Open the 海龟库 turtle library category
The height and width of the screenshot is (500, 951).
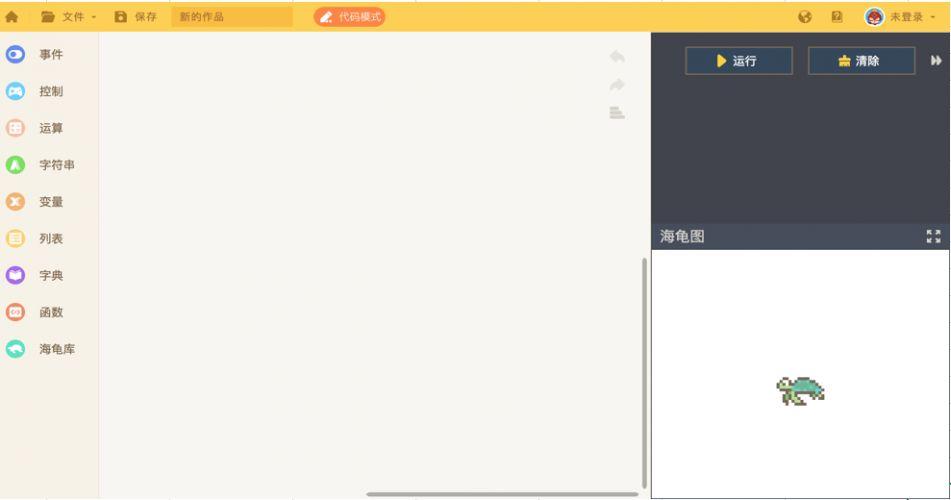pyautogui.click(x=41, y=349)
